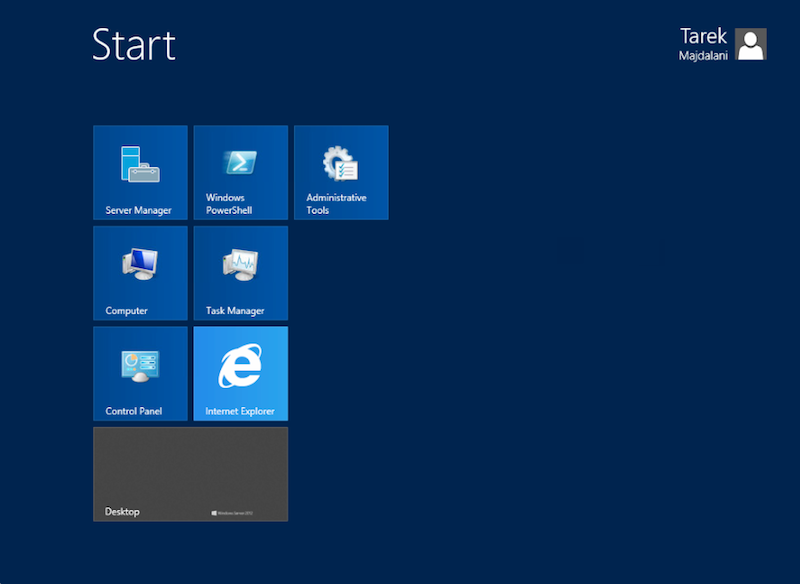Click the user account picture
Viewport: 800px width, 584px height.
tap(751, 44)
